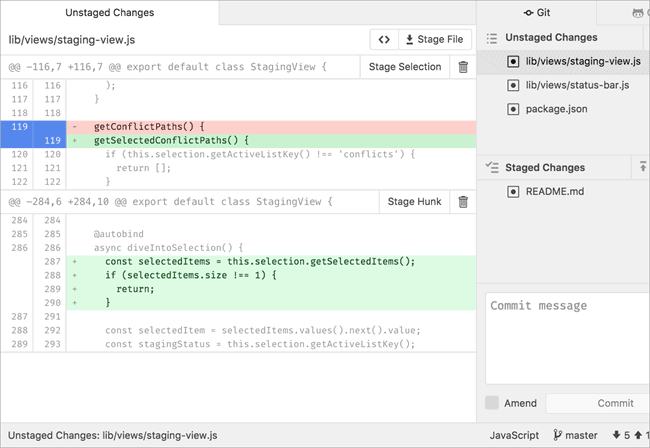The image size is (650, 448).
Task: Click the unstage all up-arrow icon
Action: pyautogui.click(x=641, y=167)
